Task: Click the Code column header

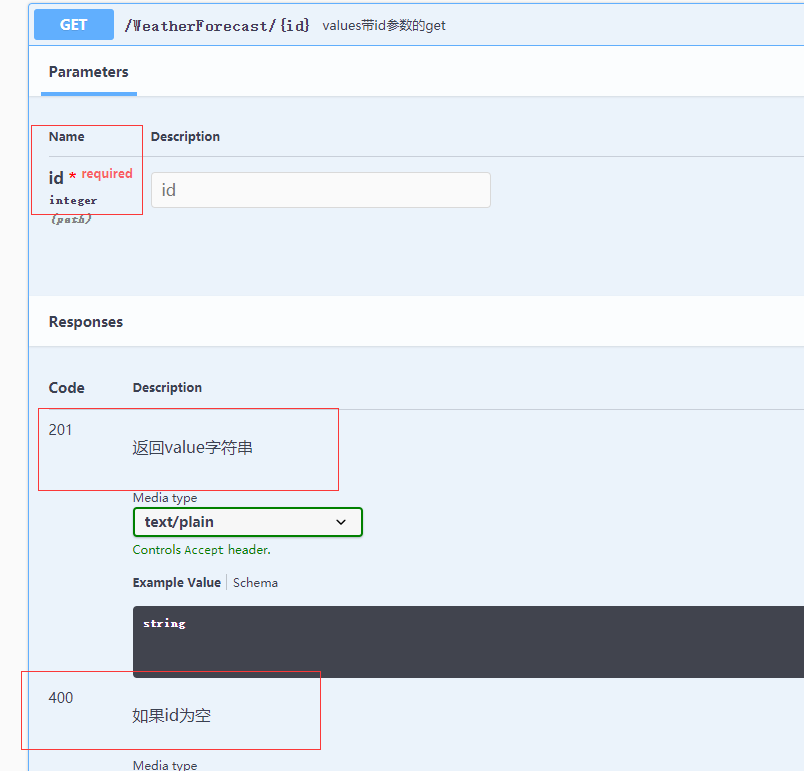Action: click(x=67, y=388)
